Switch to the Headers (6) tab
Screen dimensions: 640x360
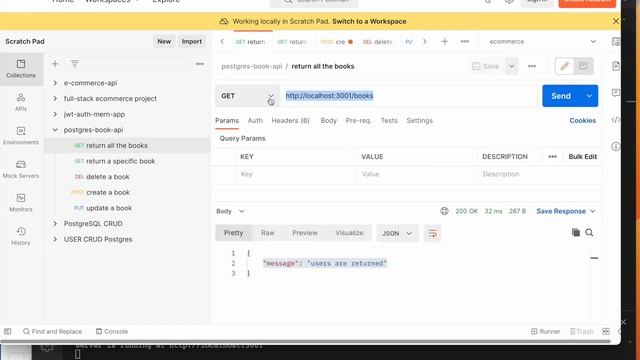291,120
